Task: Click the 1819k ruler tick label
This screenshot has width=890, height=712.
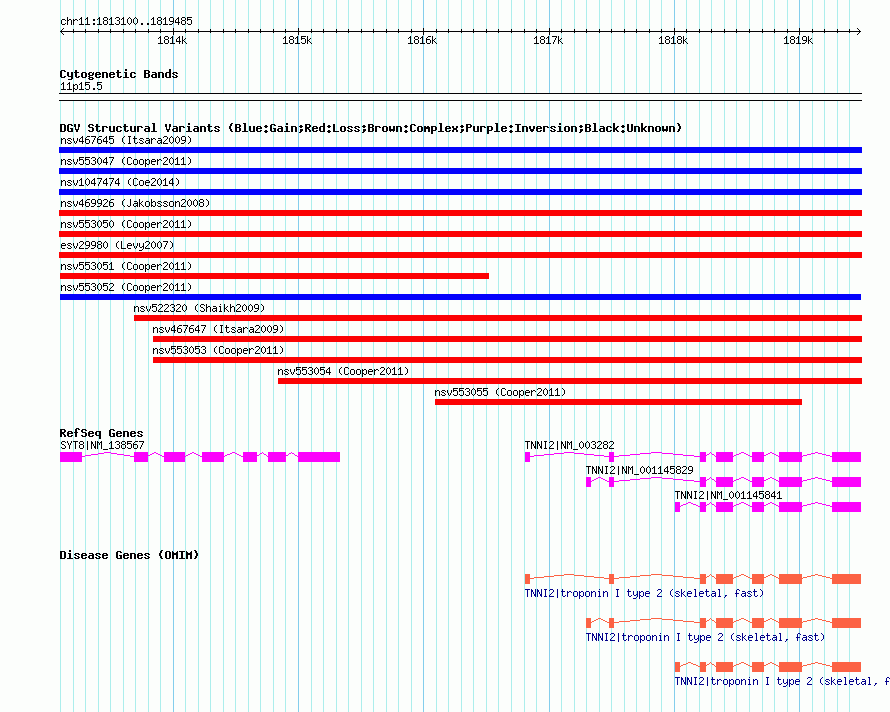Action: 798,40
